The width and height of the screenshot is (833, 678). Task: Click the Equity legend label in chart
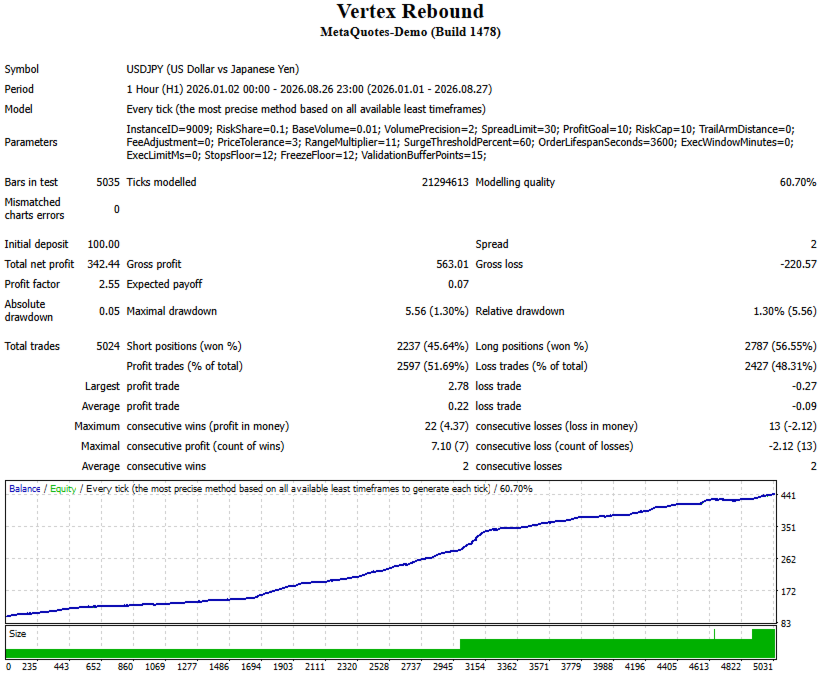[x=63, y=489]
